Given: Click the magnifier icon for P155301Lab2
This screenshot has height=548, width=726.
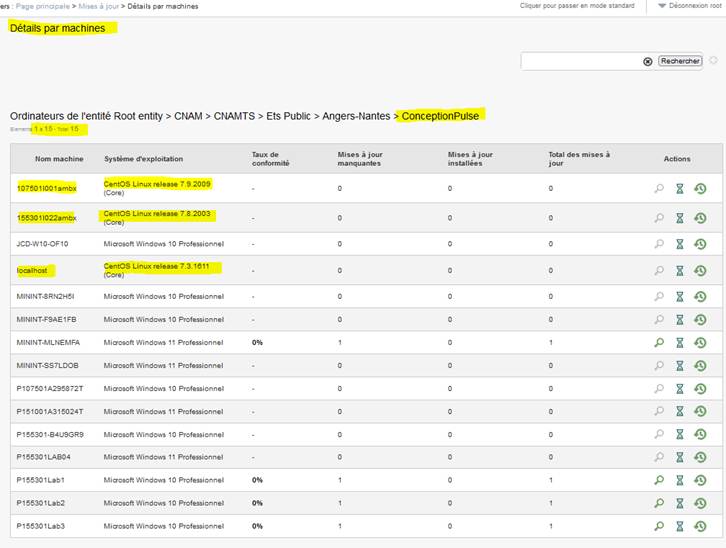Looking at the screenshot, I should tap(658, 503).
